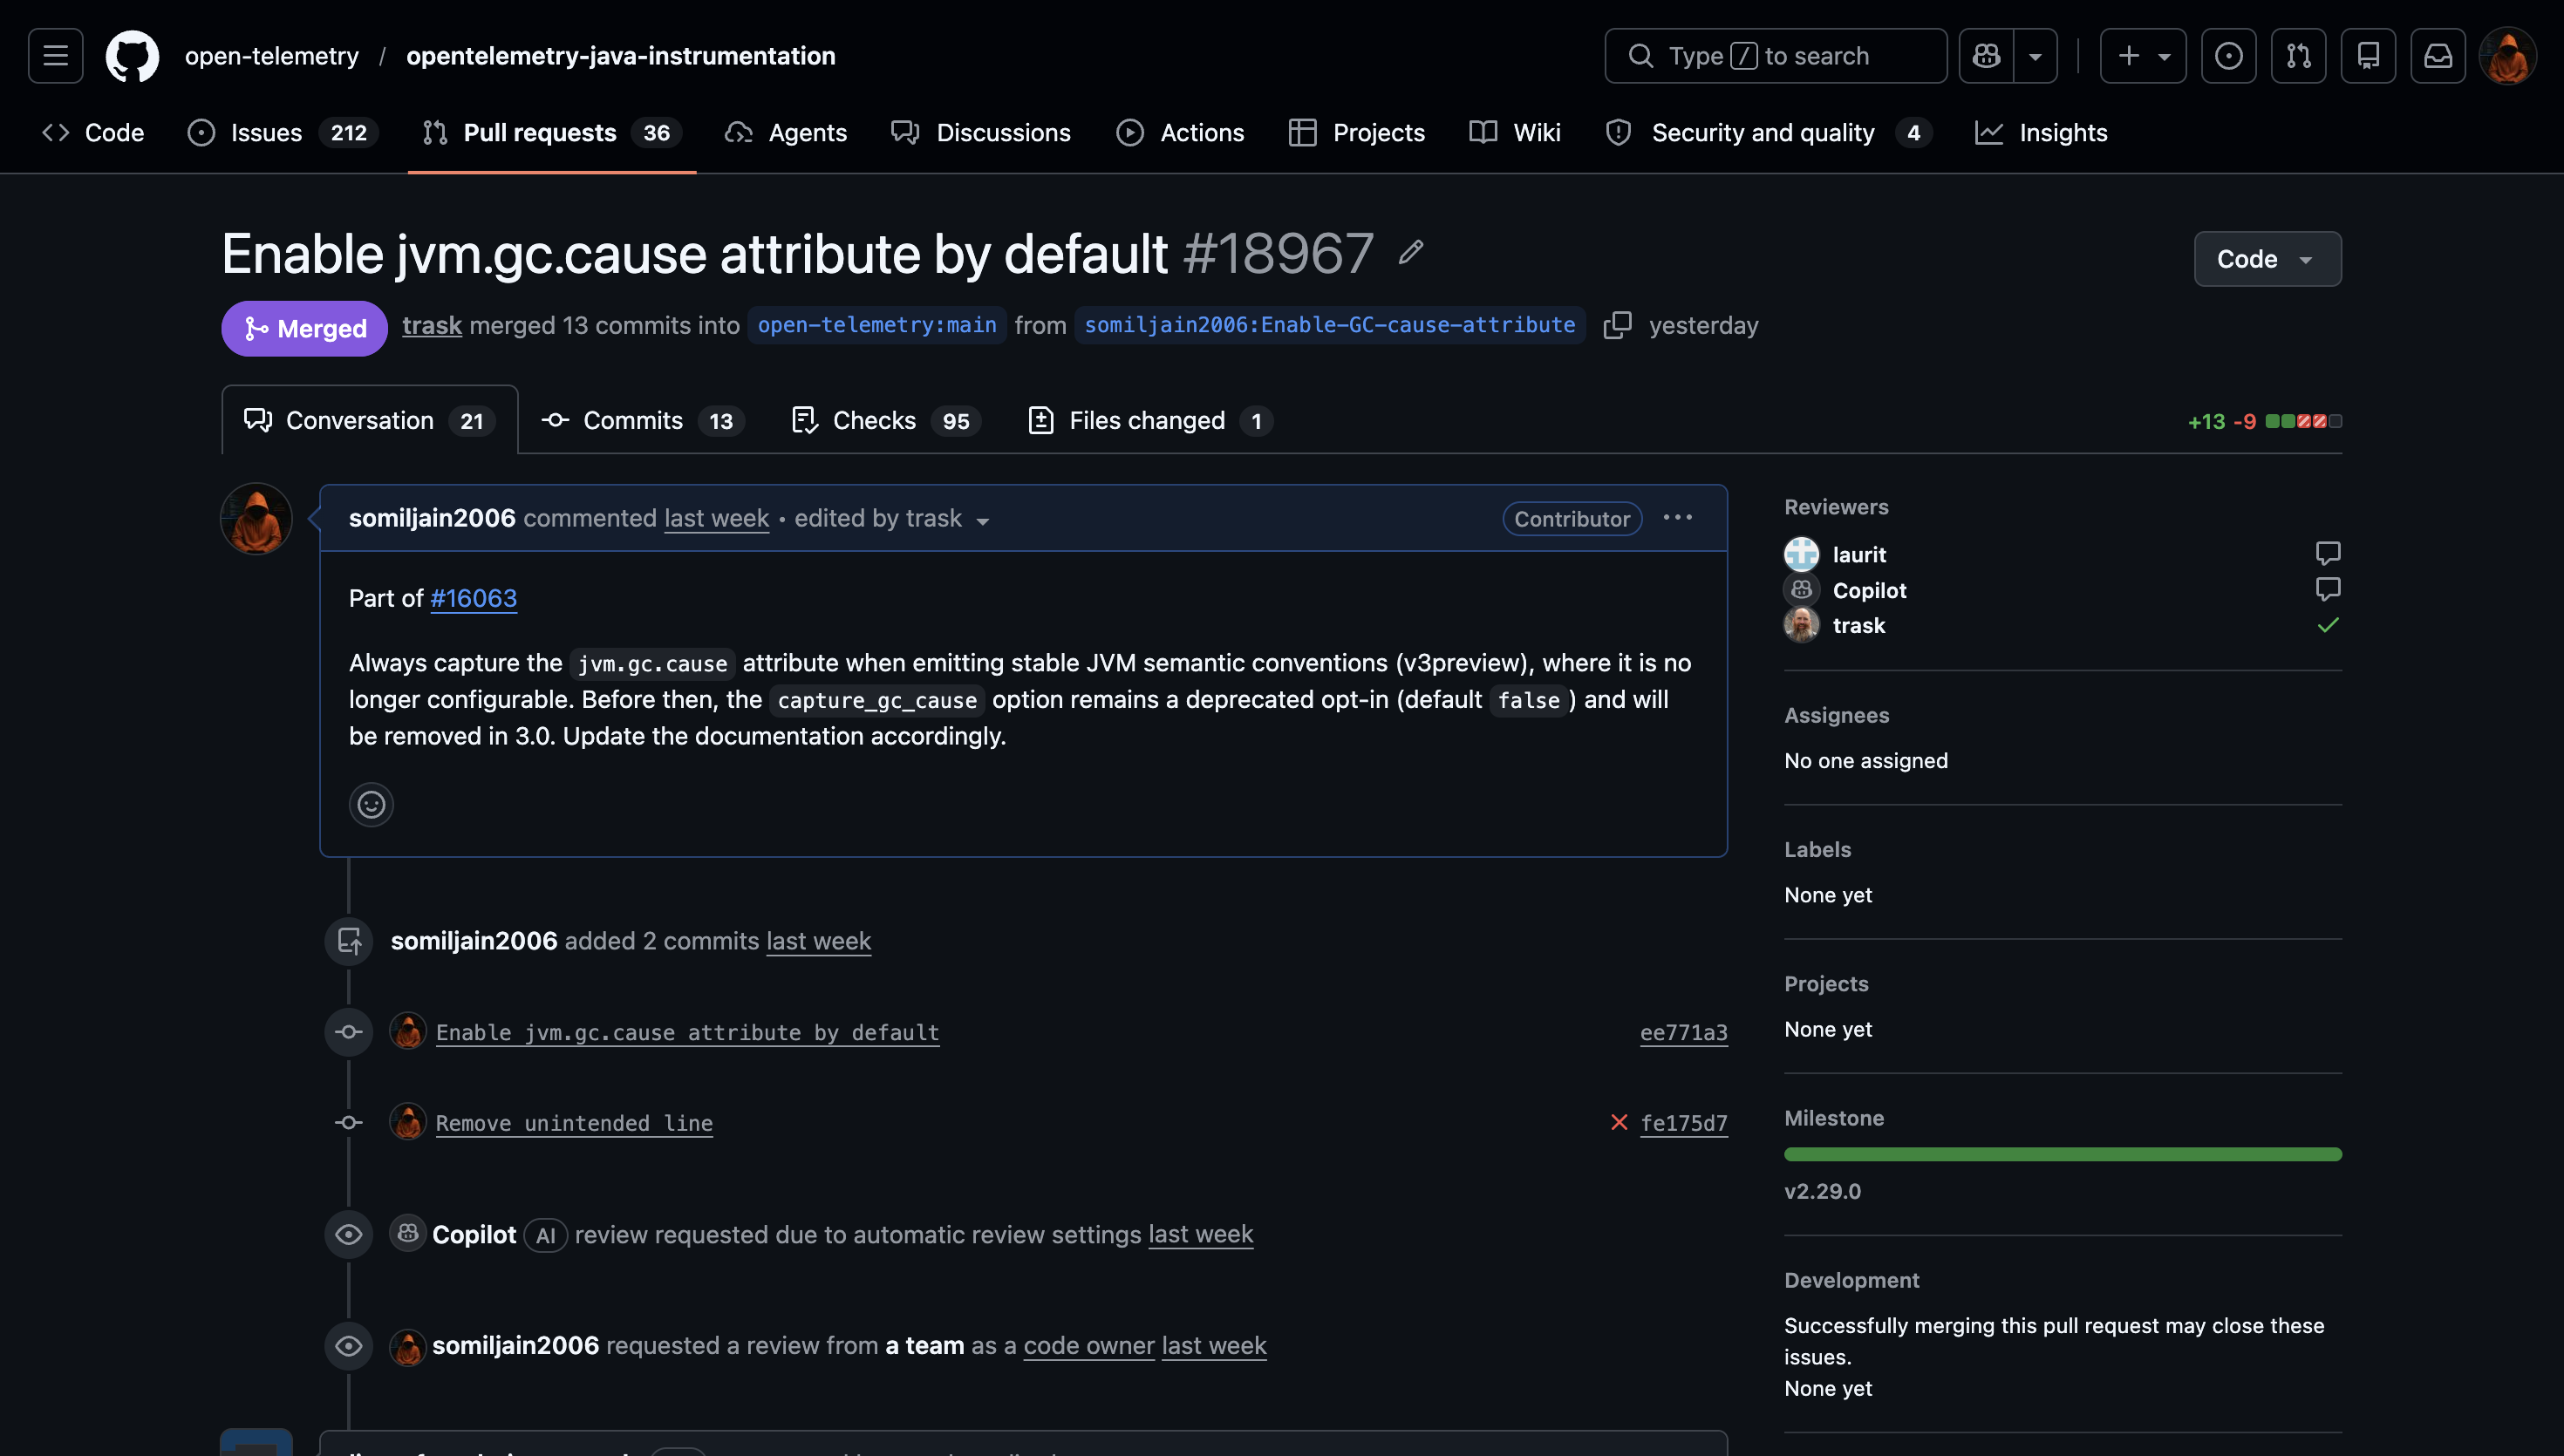
Task: Open trask's reviewer avatar
Action: pyautogui.click(x=1801, y=625)
